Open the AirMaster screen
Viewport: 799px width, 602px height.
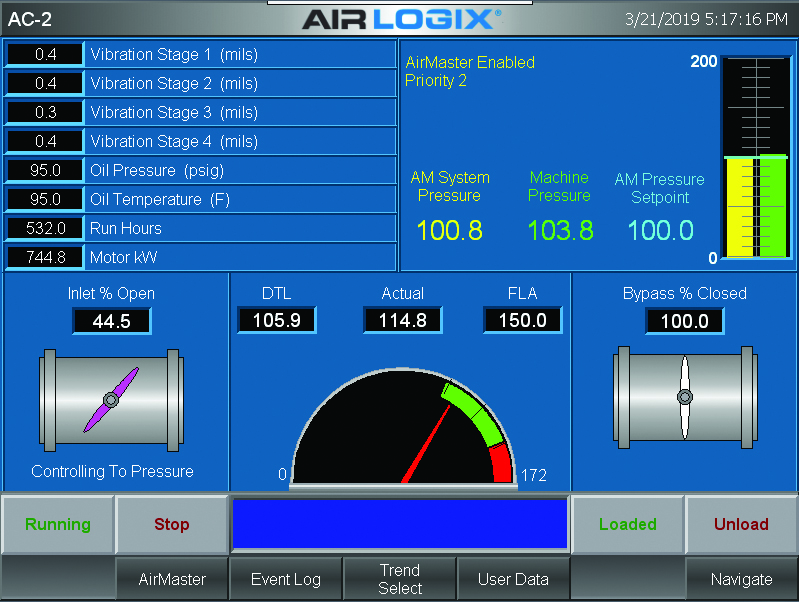[172, 579]
